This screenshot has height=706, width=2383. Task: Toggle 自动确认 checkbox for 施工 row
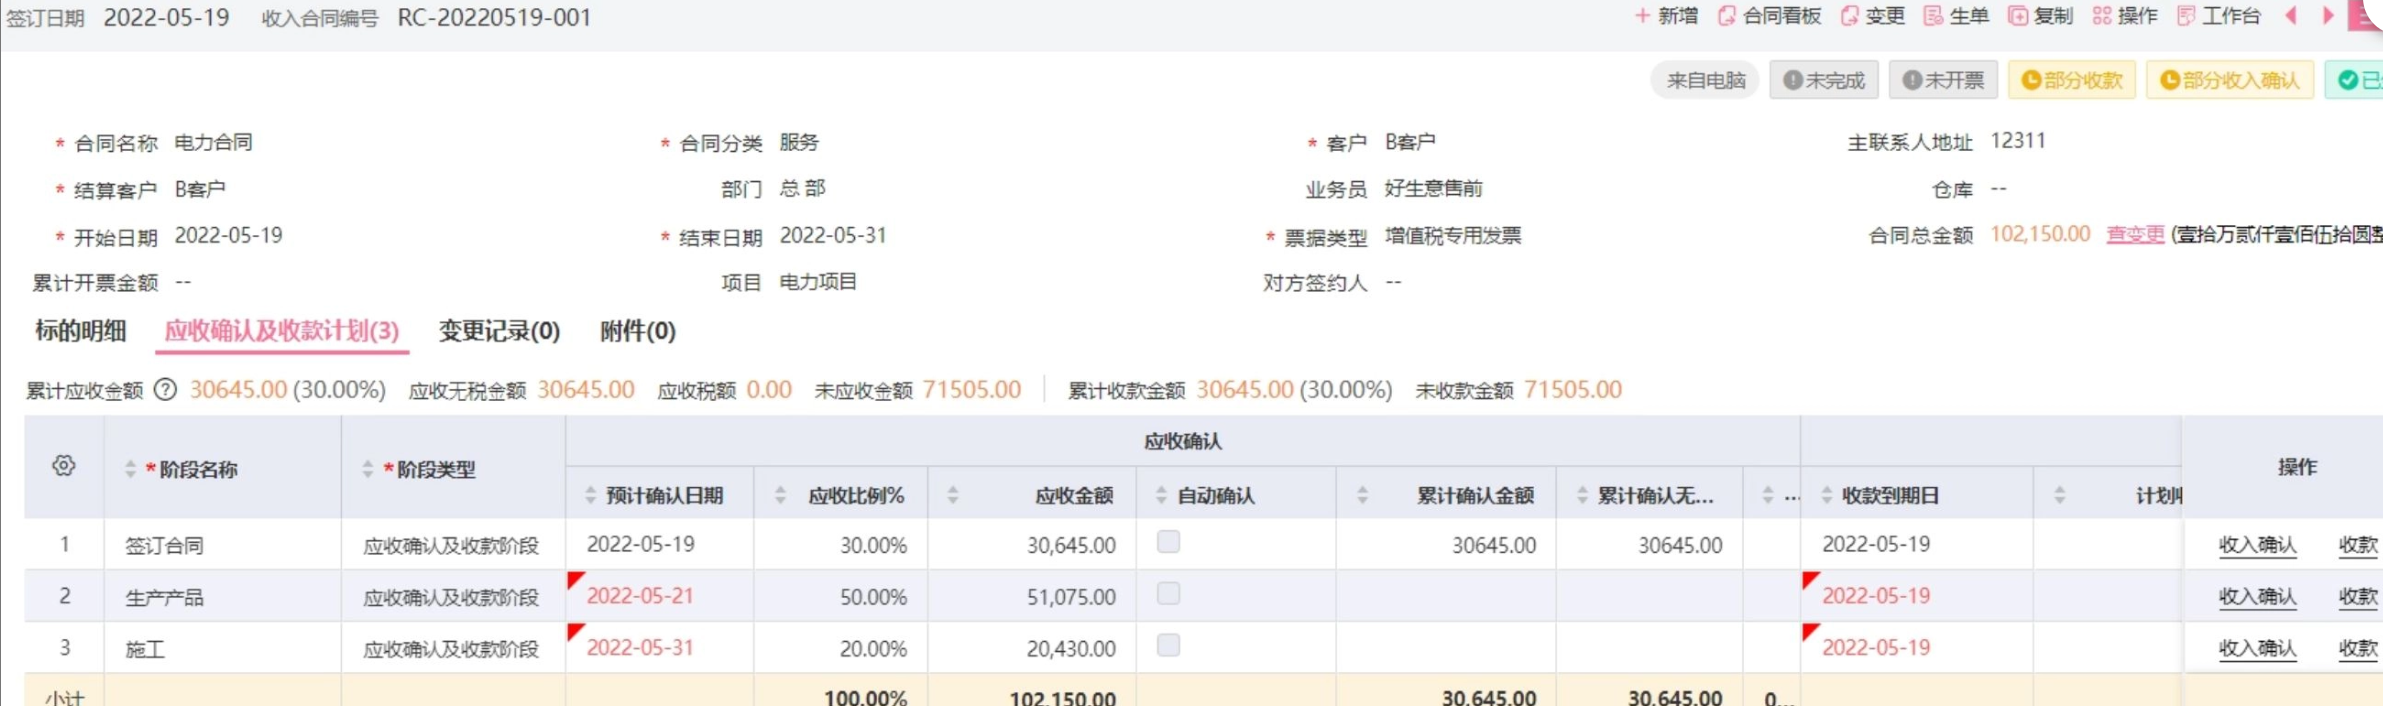coord(1168,645)
